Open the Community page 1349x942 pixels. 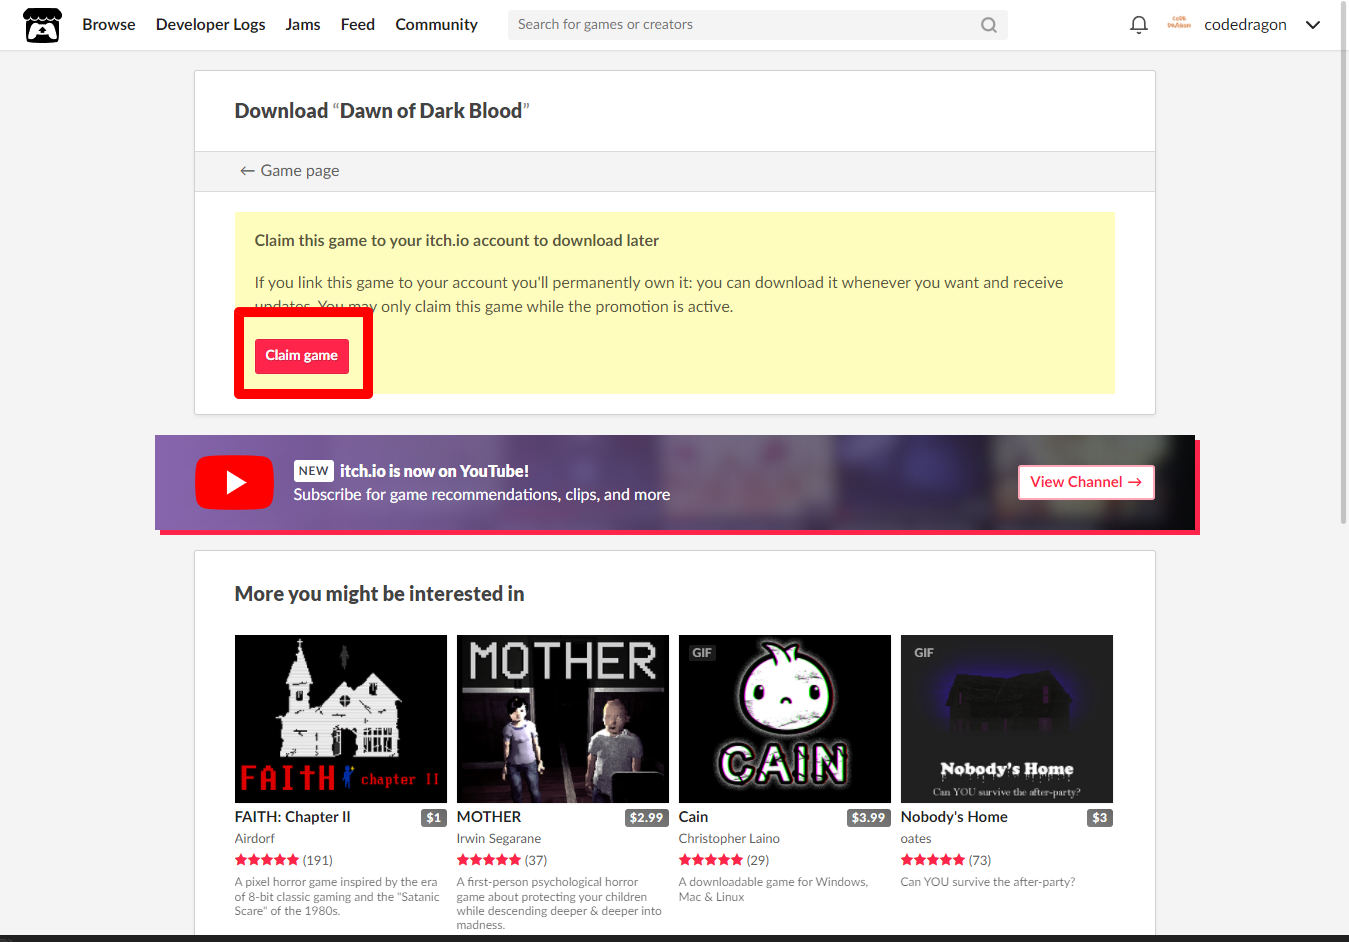[436, 25]
